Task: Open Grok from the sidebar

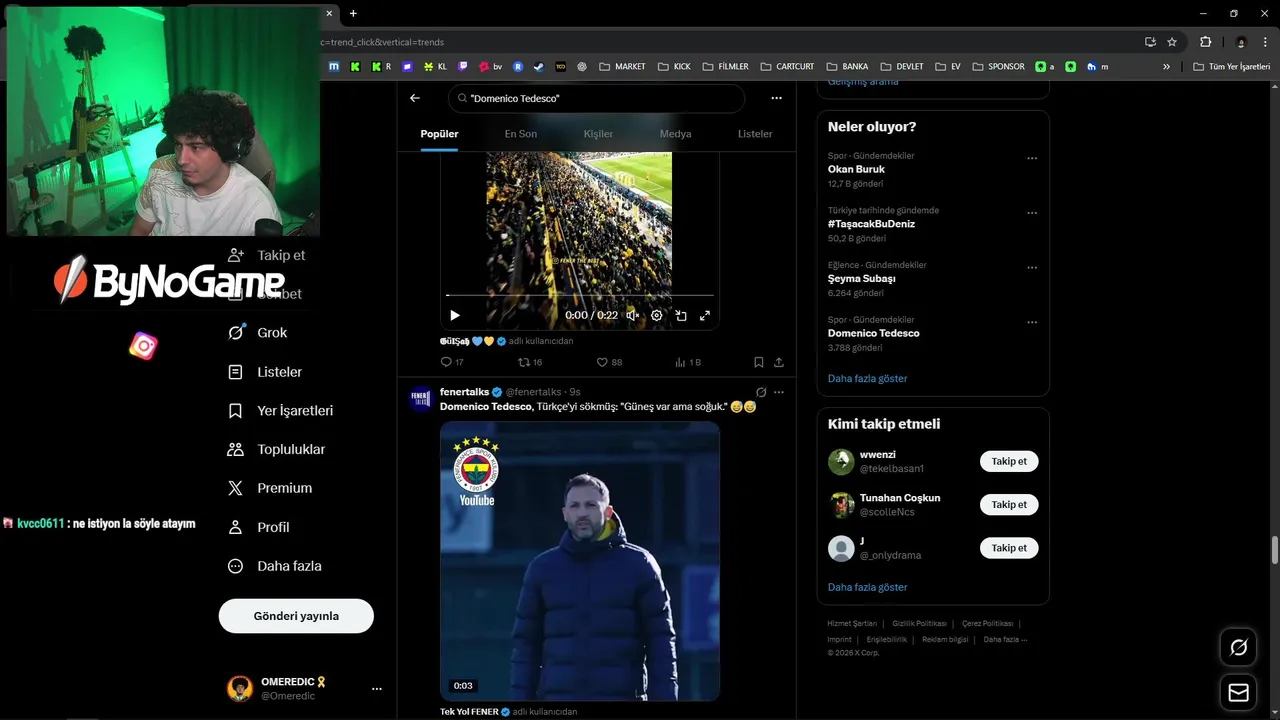Action: 257,333
